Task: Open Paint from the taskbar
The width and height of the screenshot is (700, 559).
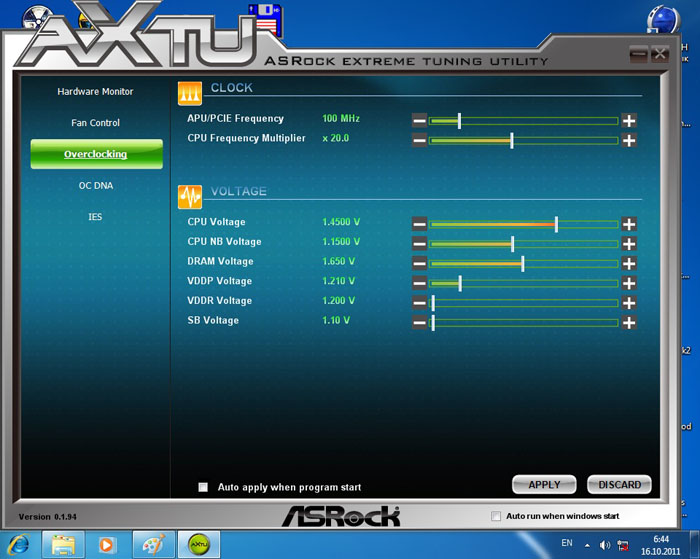Action: tap(154, 545)
